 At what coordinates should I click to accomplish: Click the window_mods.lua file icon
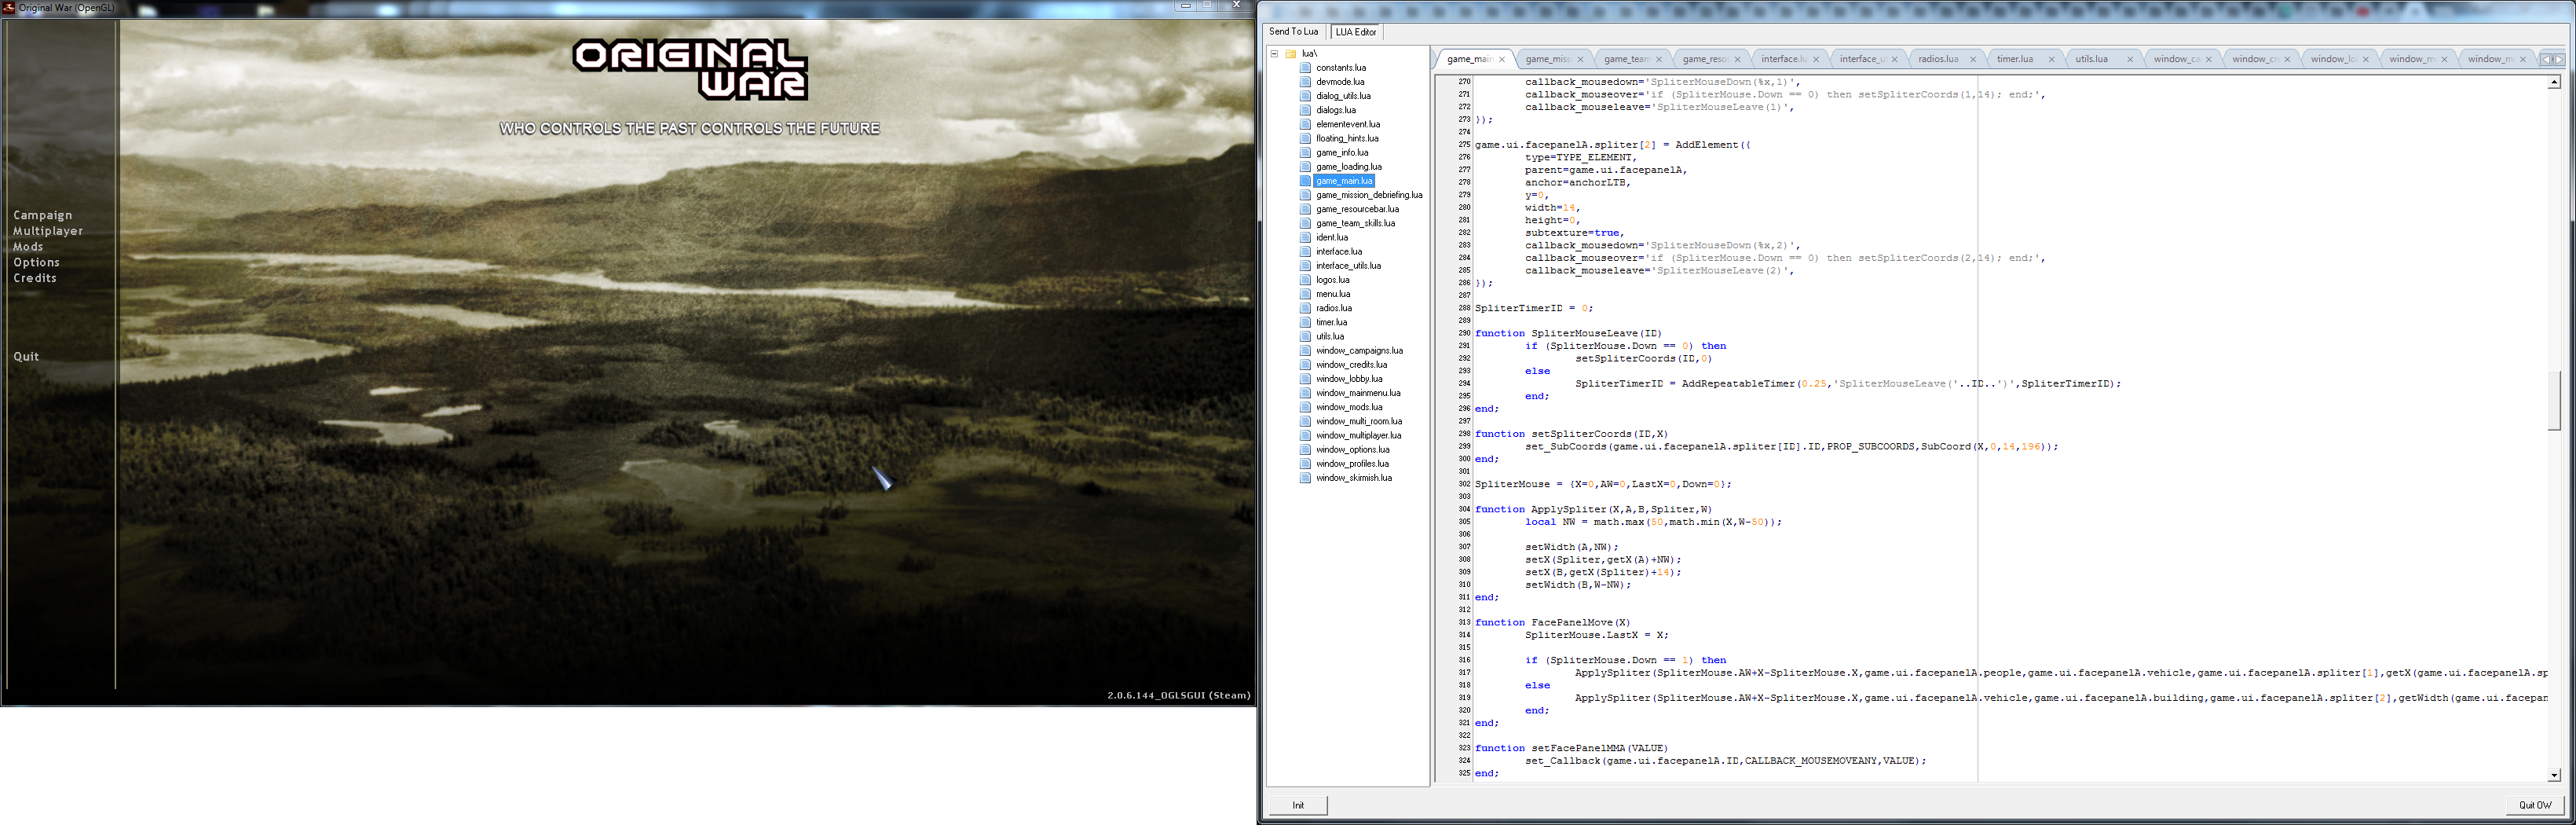pyautogui.click(x=1305, y=407)
